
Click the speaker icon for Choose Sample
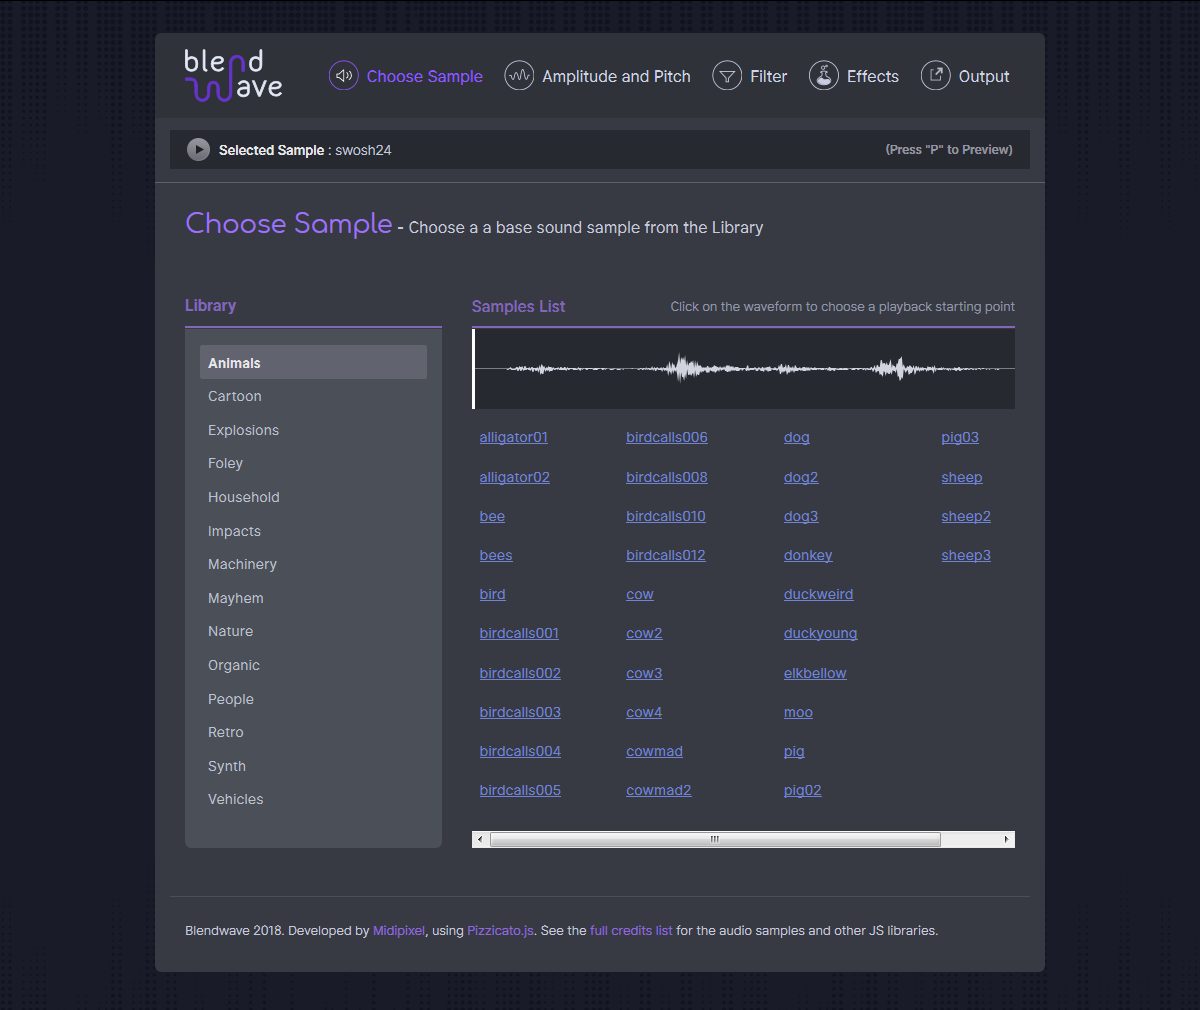pyautogui.click(x=344, y=76)
